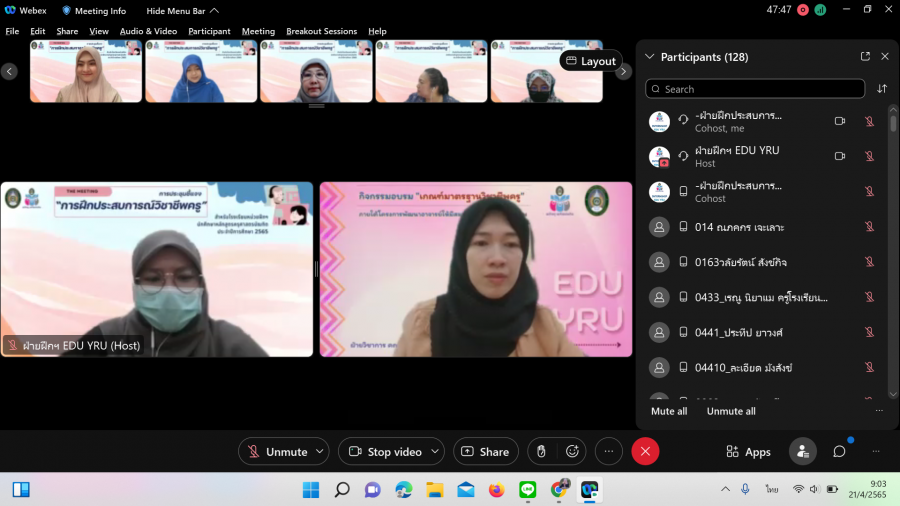Expand video options arrow beside Stop video
The width and height of the screenshot is (900, 506).
coord(435,452)
